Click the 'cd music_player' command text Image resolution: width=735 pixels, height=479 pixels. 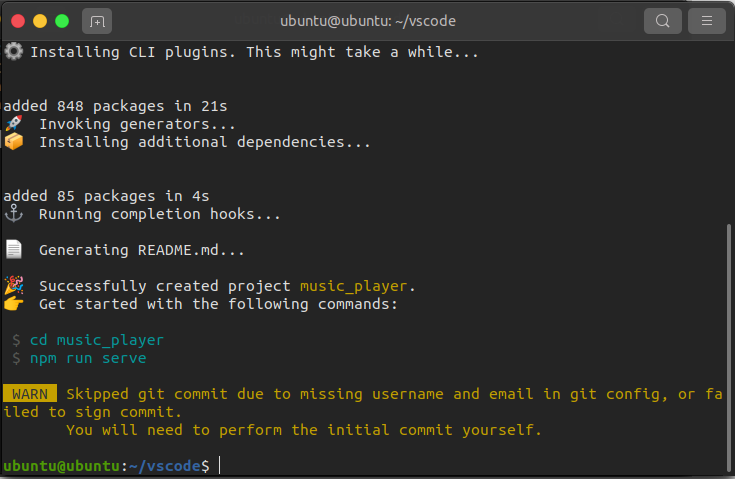coord(96,340)
